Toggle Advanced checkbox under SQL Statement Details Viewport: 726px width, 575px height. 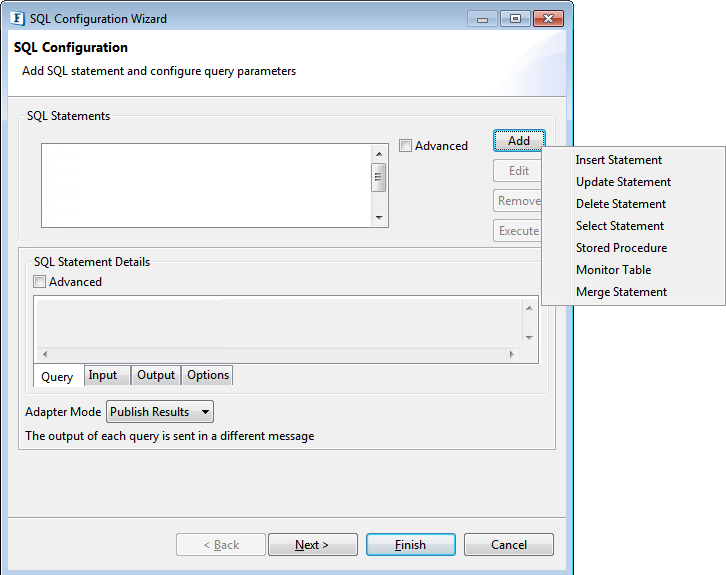[x=40, y=282]
